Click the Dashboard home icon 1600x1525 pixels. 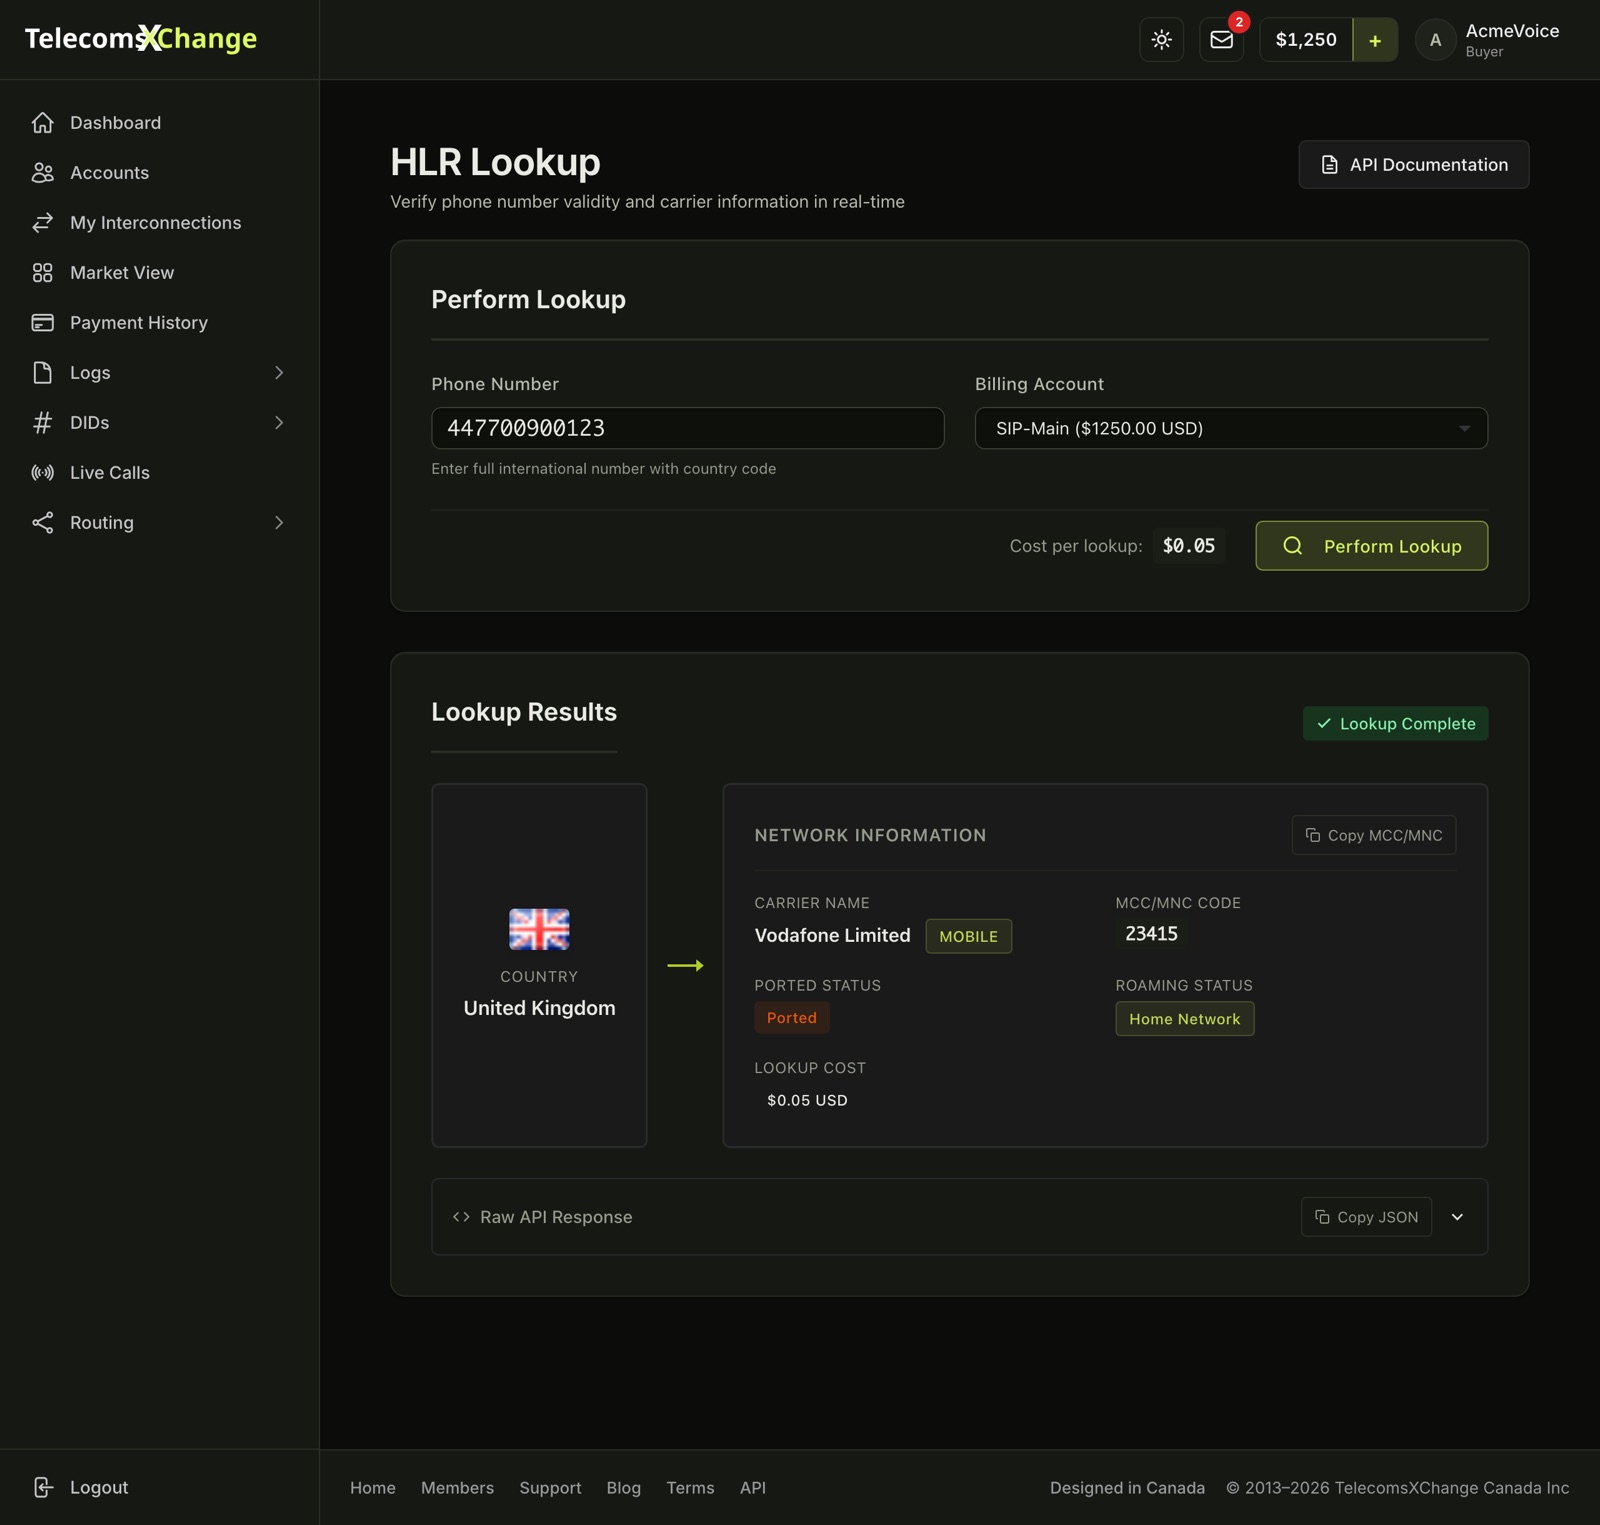[42, 122]
